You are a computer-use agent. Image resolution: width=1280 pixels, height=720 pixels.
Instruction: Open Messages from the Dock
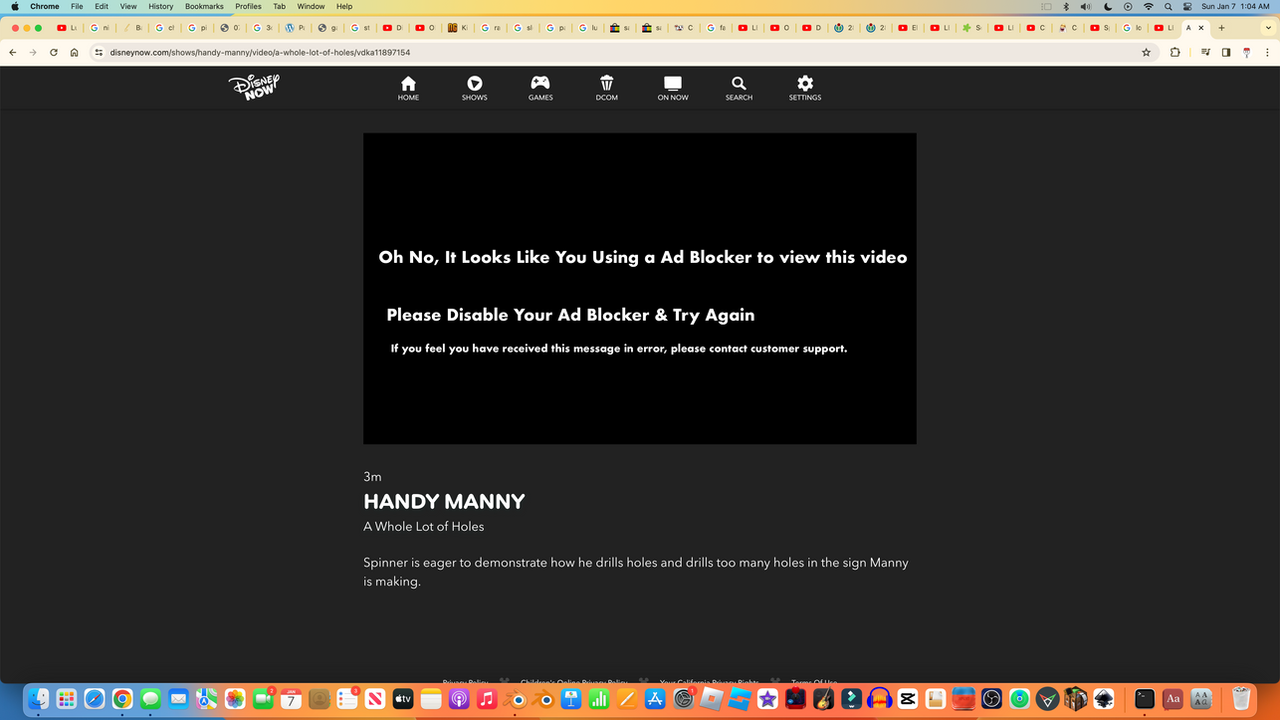click(x=150, y=698)
